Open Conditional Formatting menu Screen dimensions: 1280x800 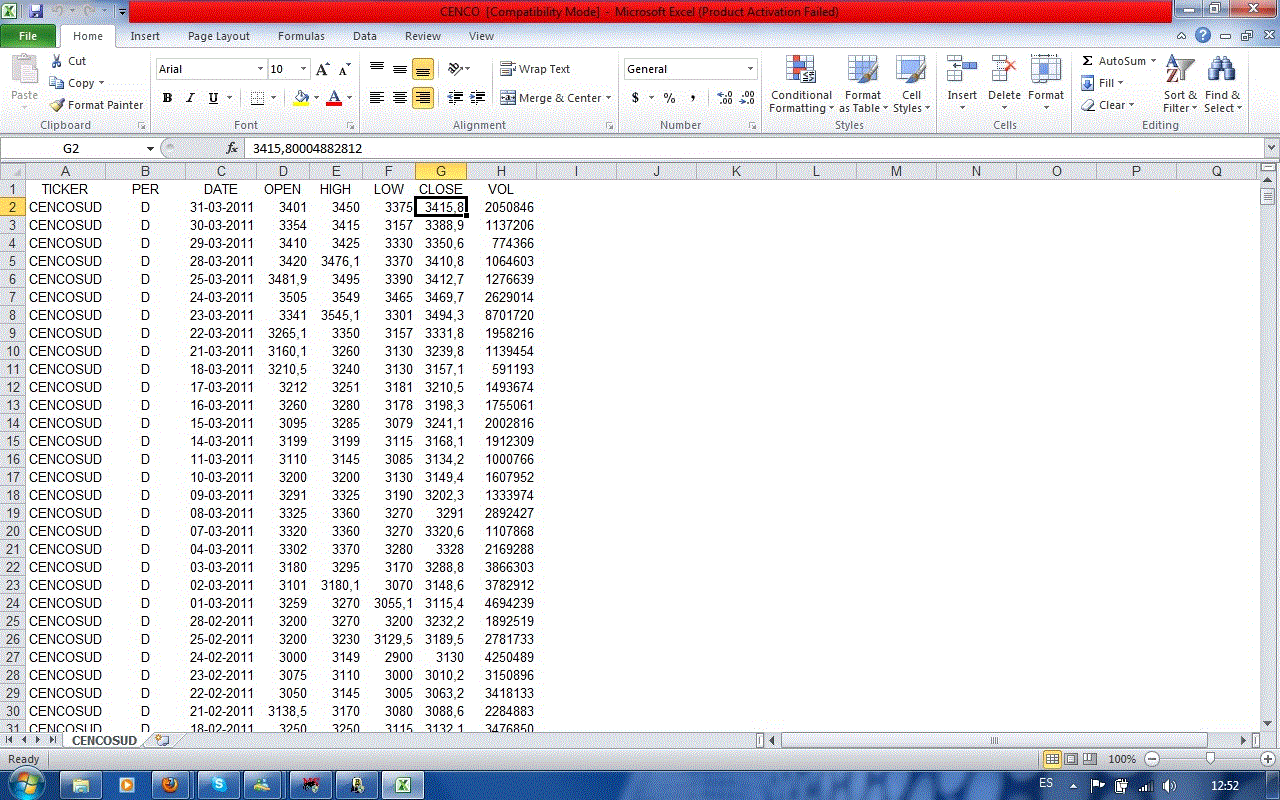pos(801,85)
